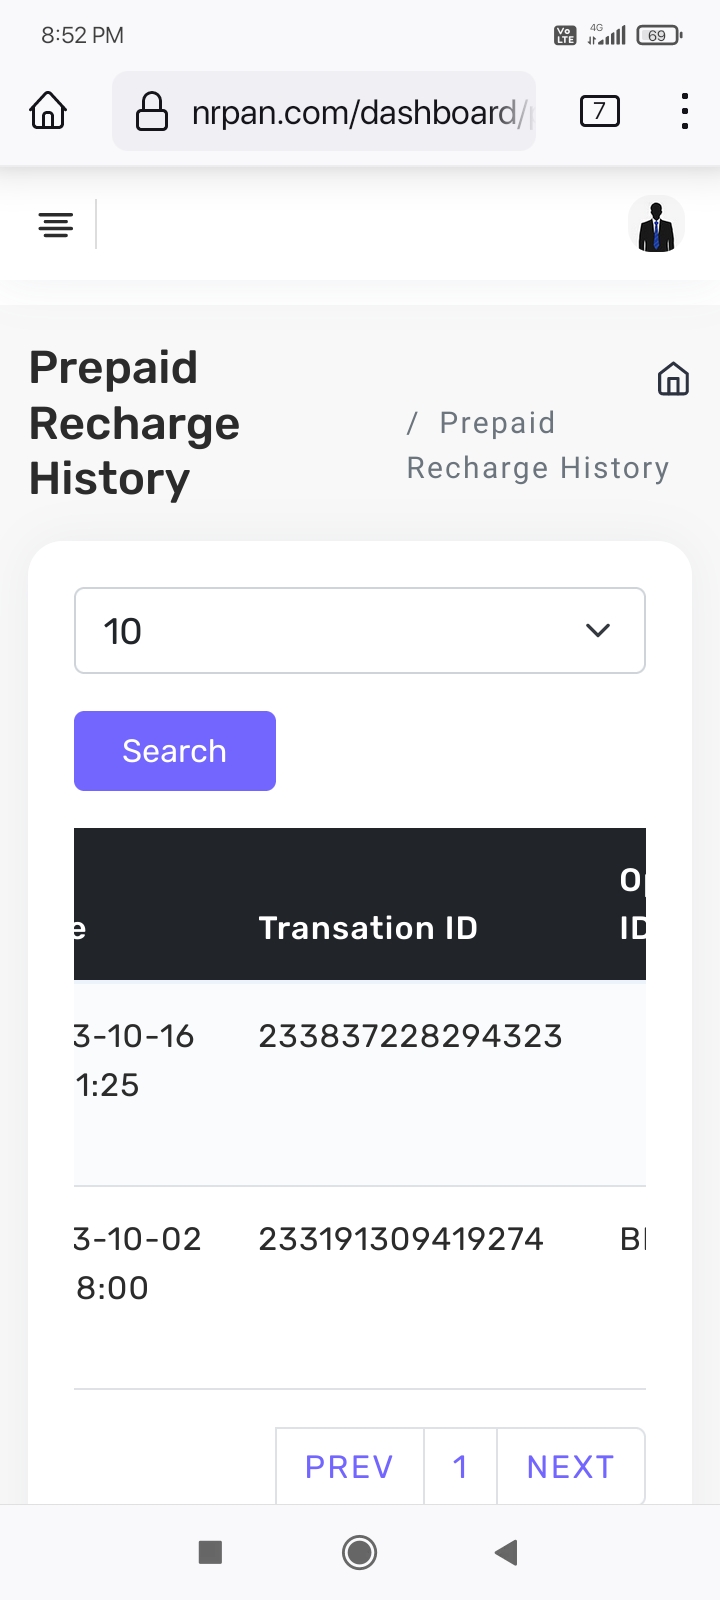The height and width of the screenshot is (1600, 720).
Task: Tap the Android recent apps square
Action: coord(210,1552)
